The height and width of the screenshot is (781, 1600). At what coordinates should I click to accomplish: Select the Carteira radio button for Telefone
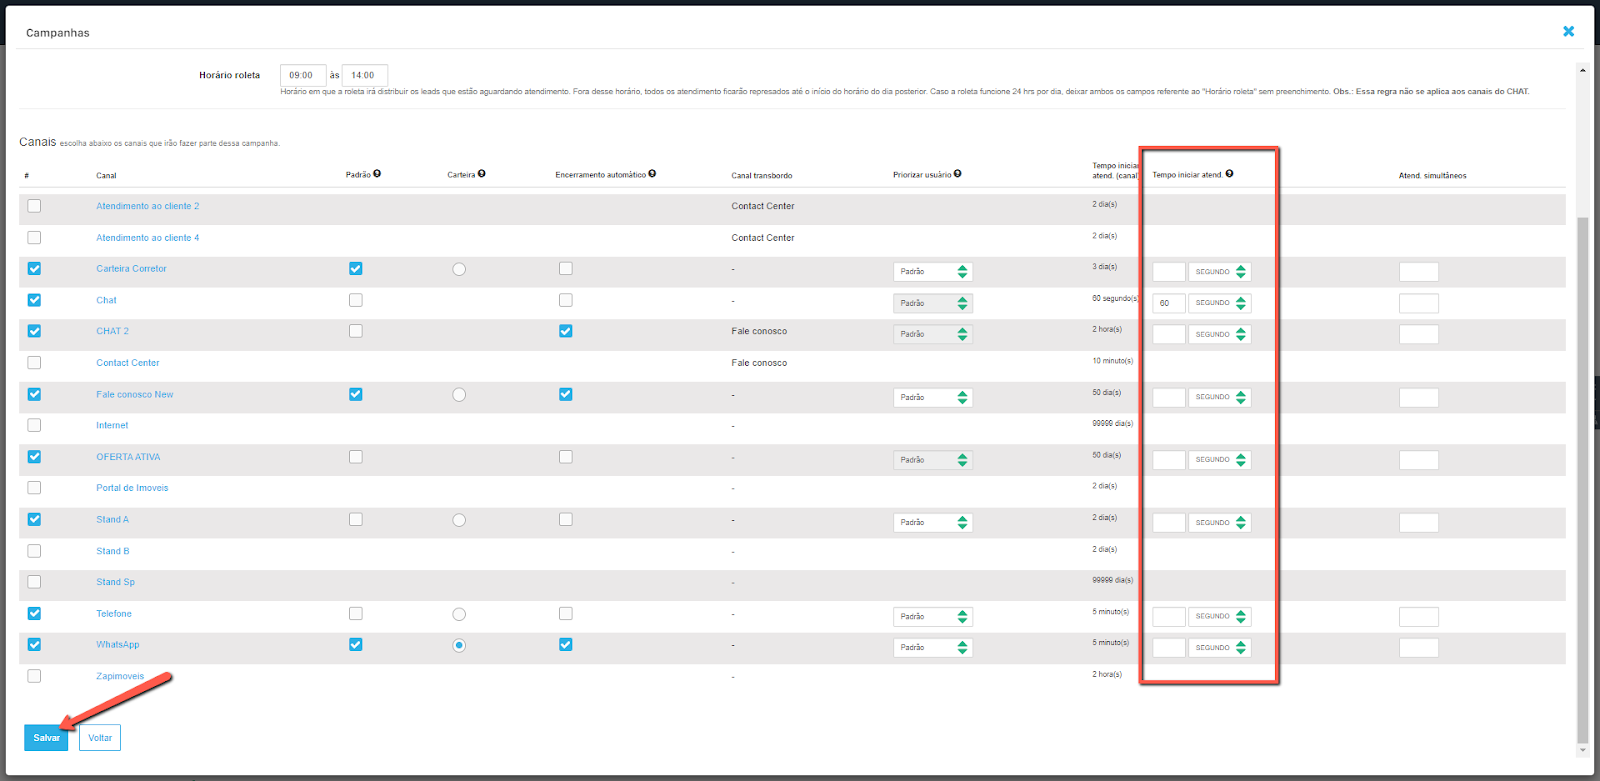coord(459,614)
